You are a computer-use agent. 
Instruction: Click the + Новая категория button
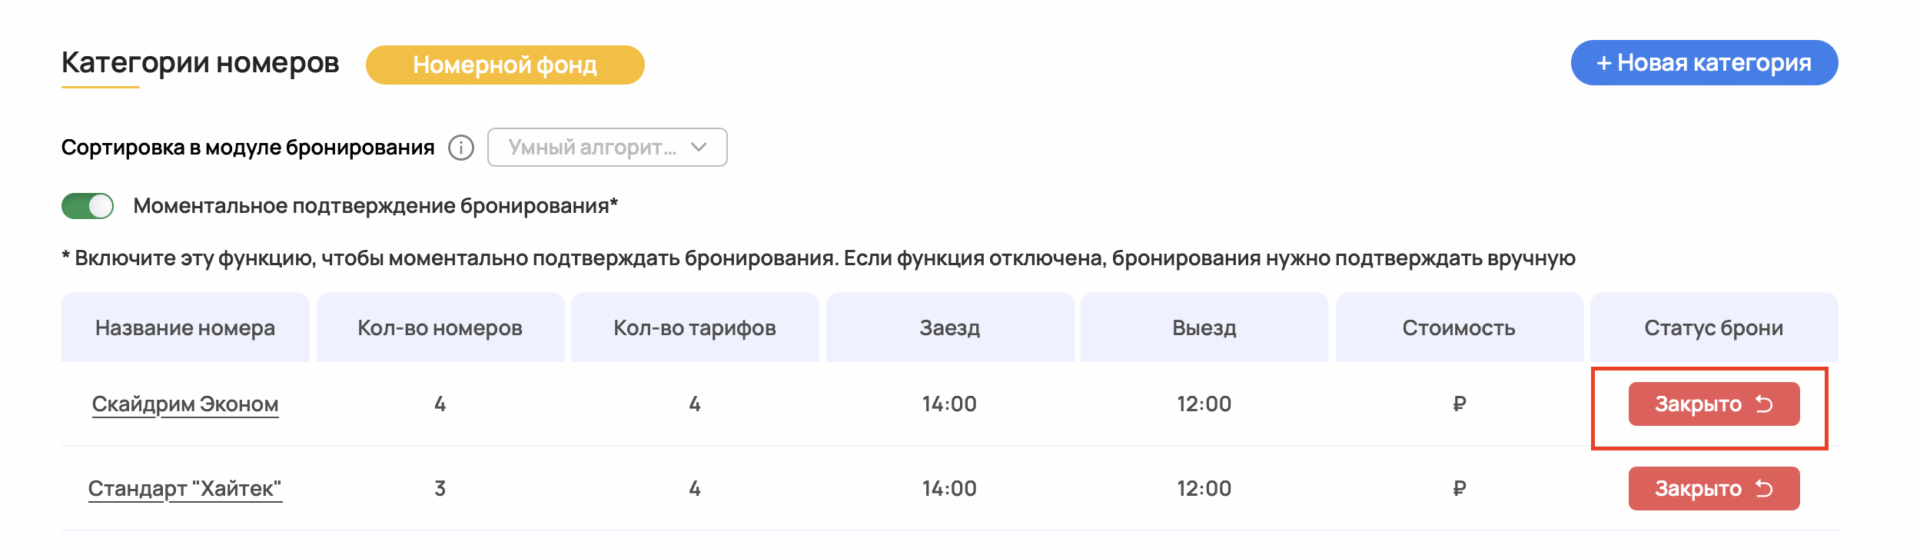(1704, 63)
